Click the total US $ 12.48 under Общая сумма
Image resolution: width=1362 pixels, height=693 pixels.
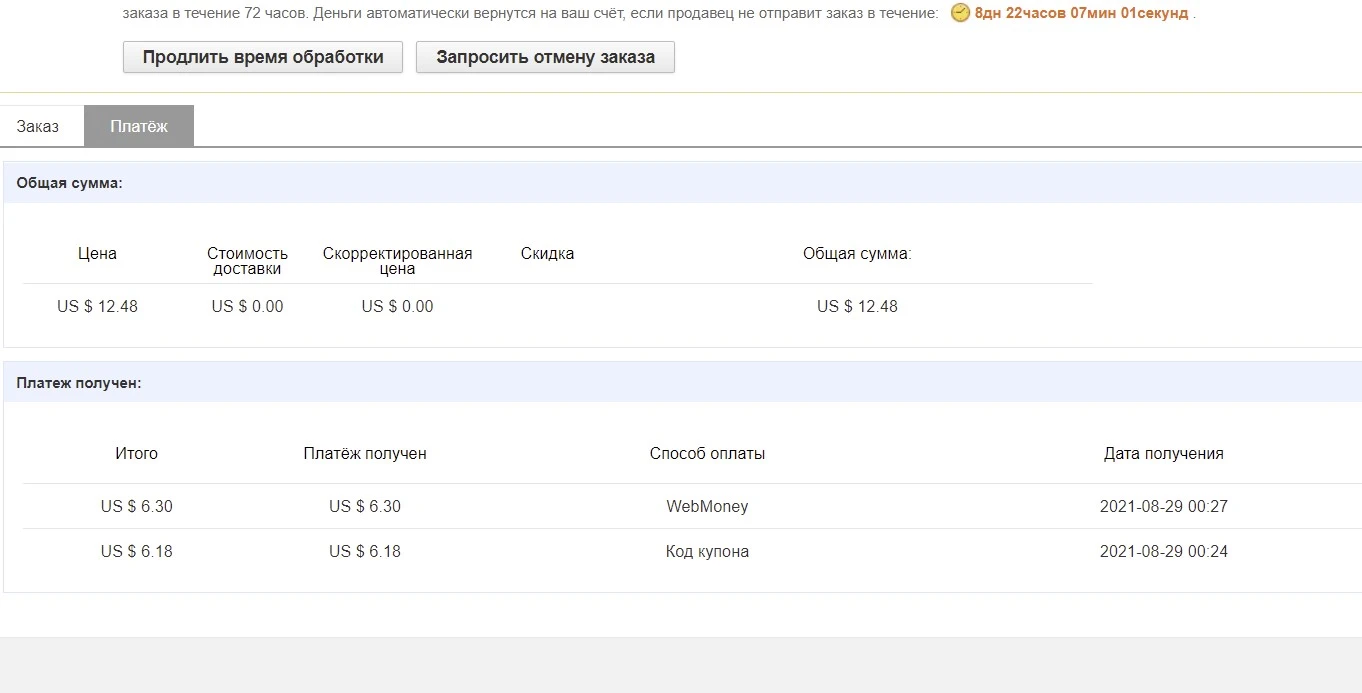tap(857, 306)
